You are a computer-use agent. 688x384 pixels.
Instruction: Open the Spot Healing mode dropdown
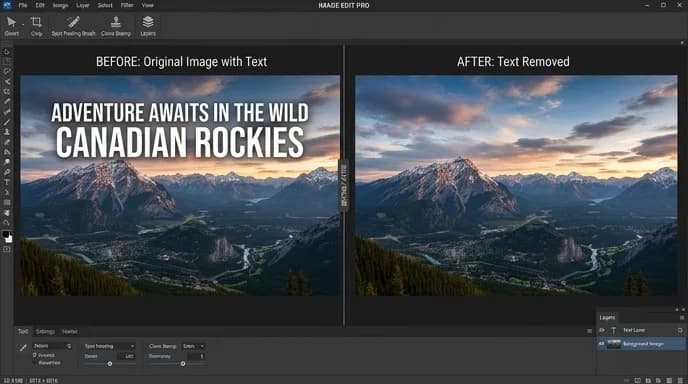(x=109, y=346)
